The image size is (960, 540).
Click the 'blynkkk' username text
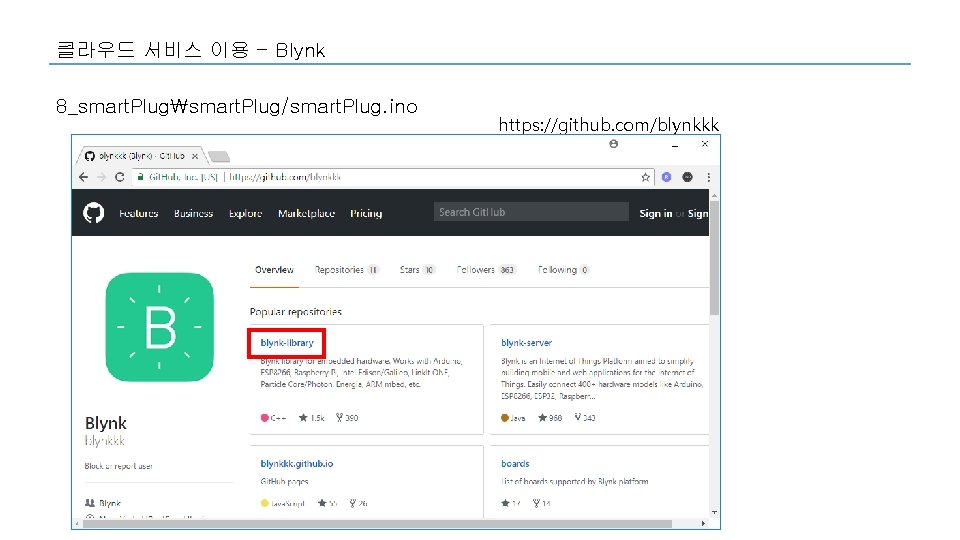click(105, 441)
